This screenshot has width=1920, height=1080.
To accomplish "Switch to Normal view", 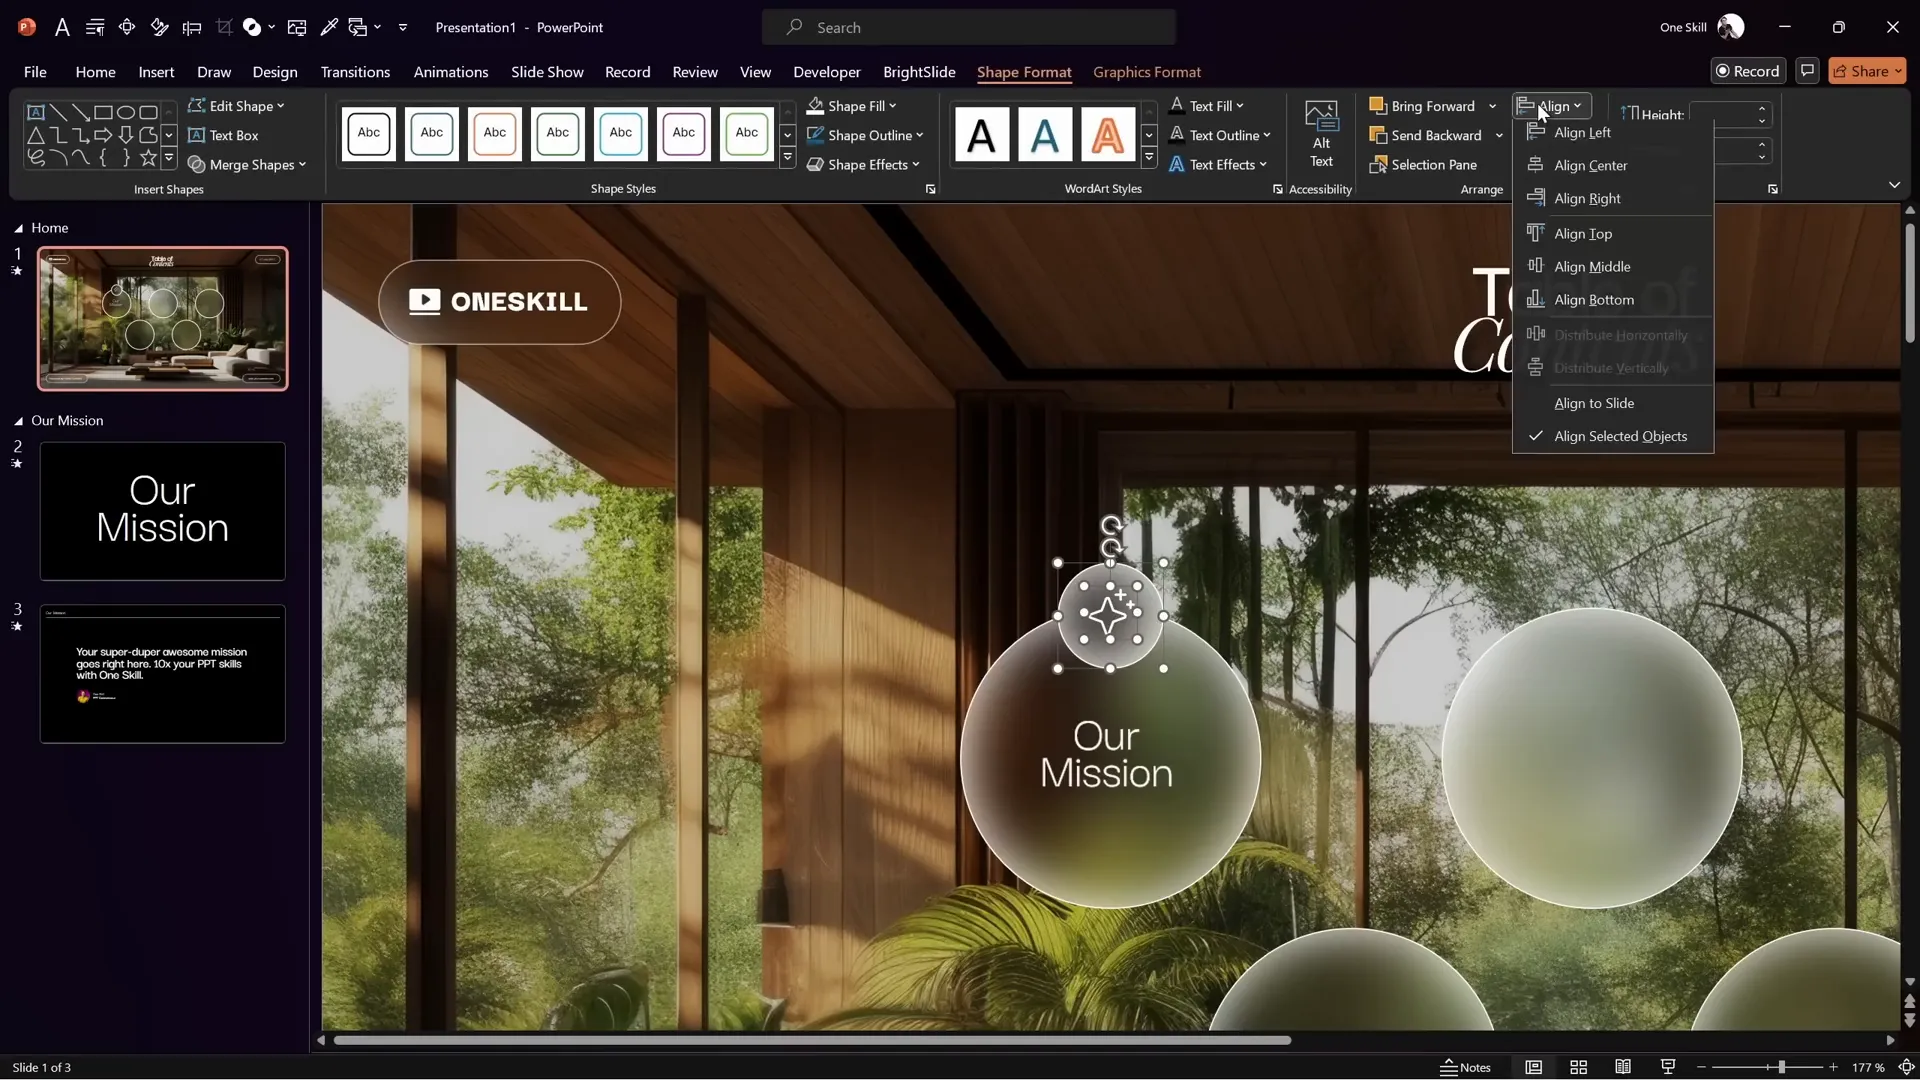I will click(x=1533, y=1067).
